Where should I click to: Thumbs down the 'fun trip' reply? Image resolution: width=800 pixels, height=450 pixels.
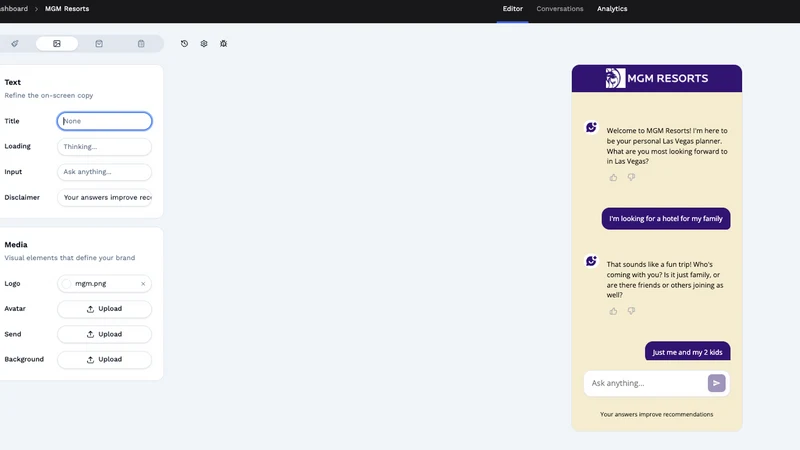coord(631,311)
